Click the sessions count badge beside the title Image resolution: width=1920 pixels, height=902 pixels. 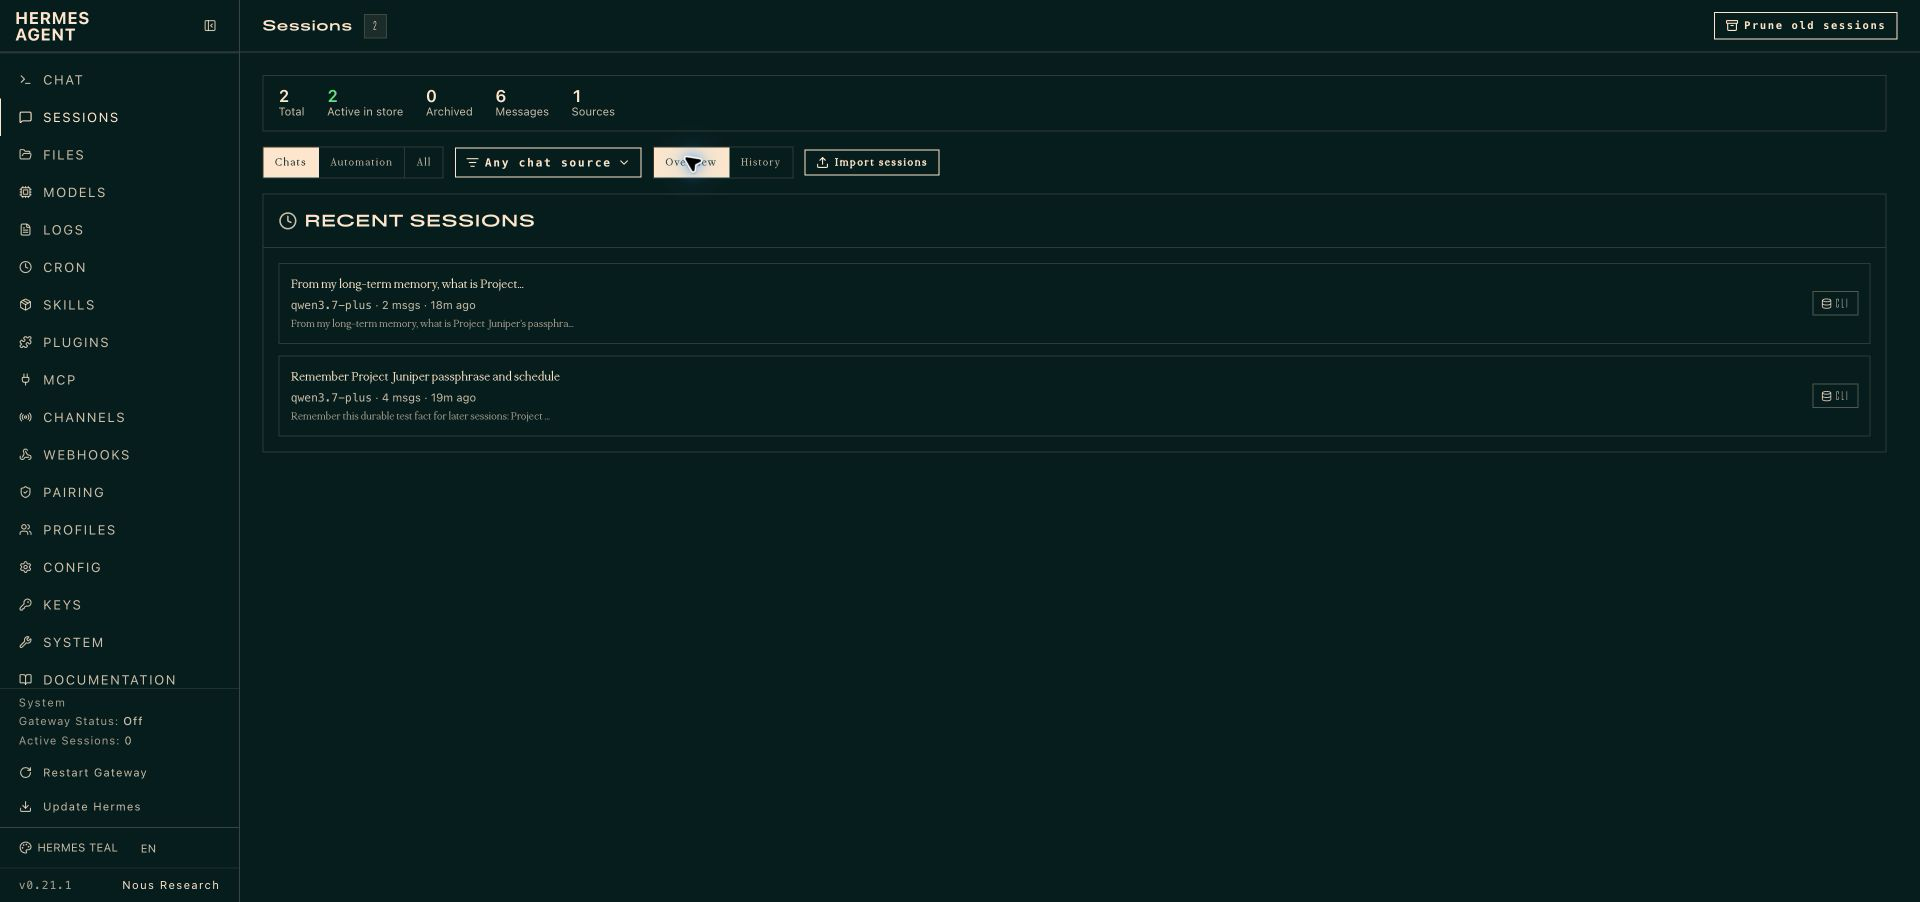pos(375,26)
